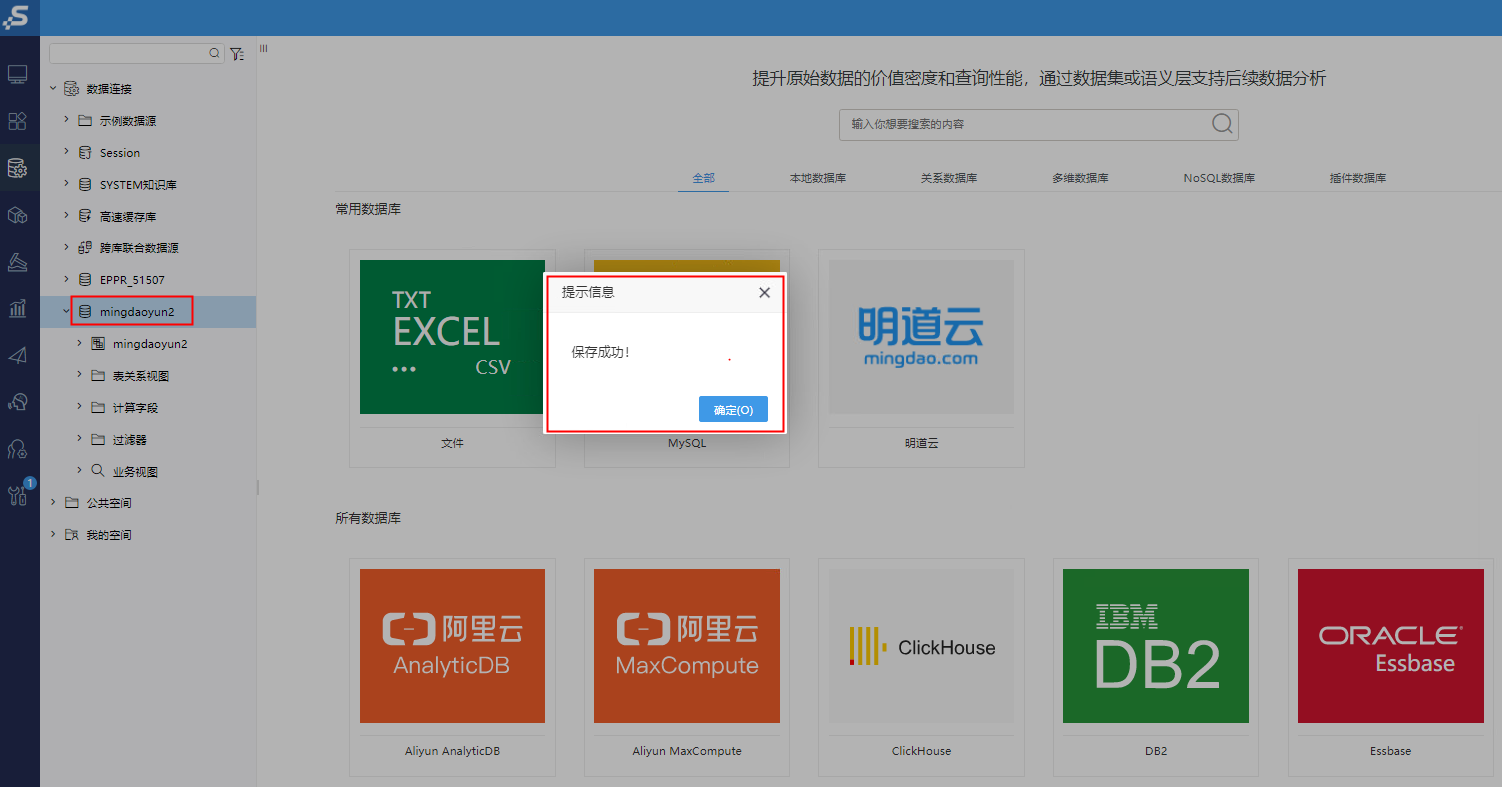Switch to the 本地数据库 tab
Screen dimensions: 1502x787
click(818, 178)
